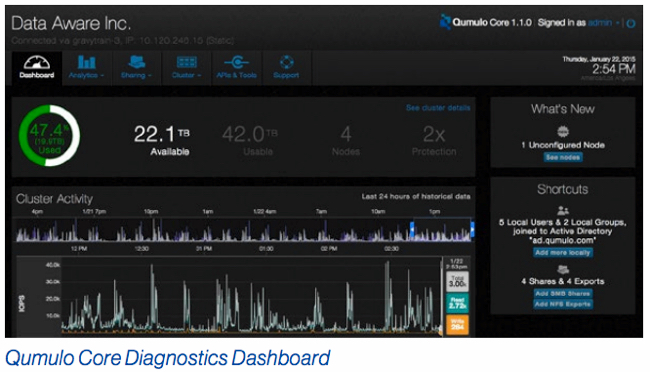
Task: Follow the See cluster details link
Action: click(438, 108)
